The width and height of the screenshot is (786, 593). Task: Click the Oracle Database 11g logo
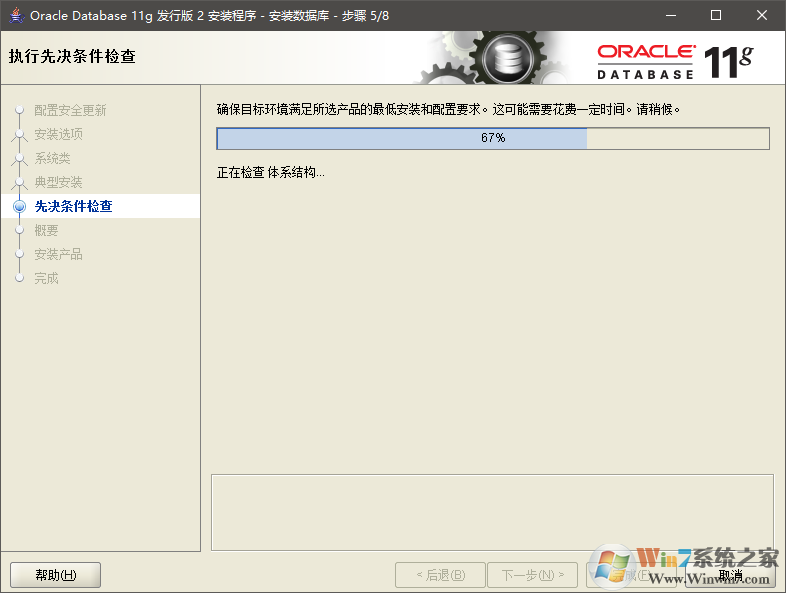tap(675, 62)
